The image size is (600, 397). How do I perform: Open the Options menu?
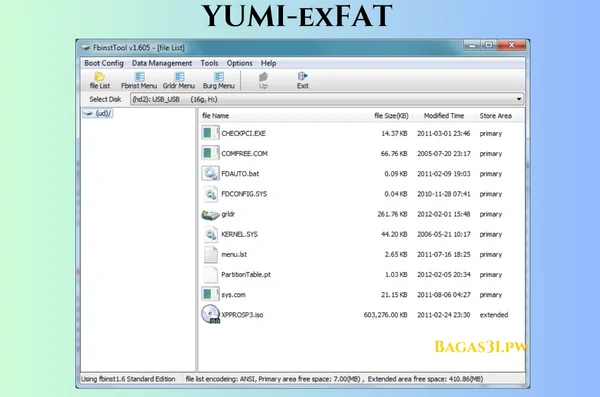click(240, 63)
